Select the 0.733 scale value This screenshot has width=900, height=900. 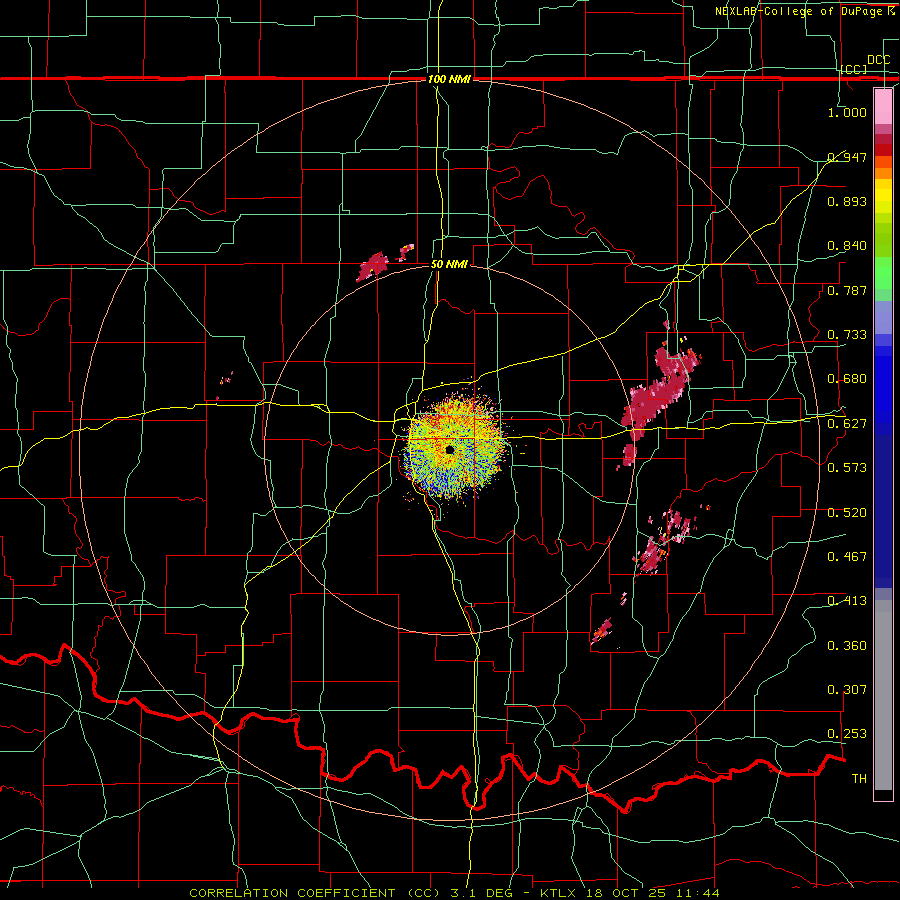pos(847,335)
